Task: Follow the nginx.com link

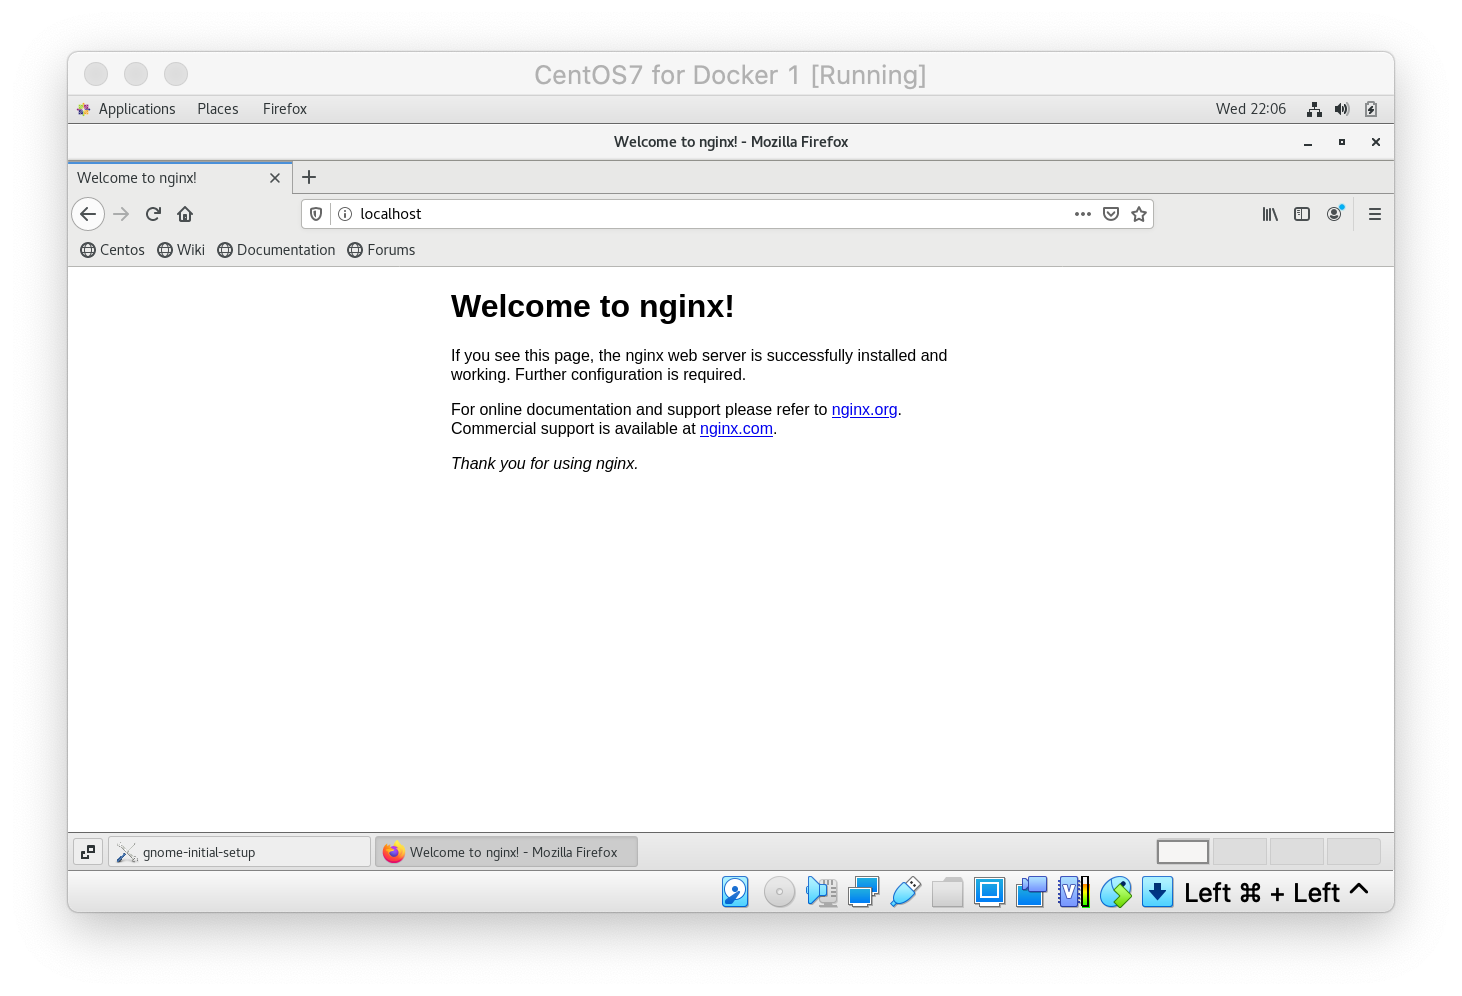Action: 736,428
